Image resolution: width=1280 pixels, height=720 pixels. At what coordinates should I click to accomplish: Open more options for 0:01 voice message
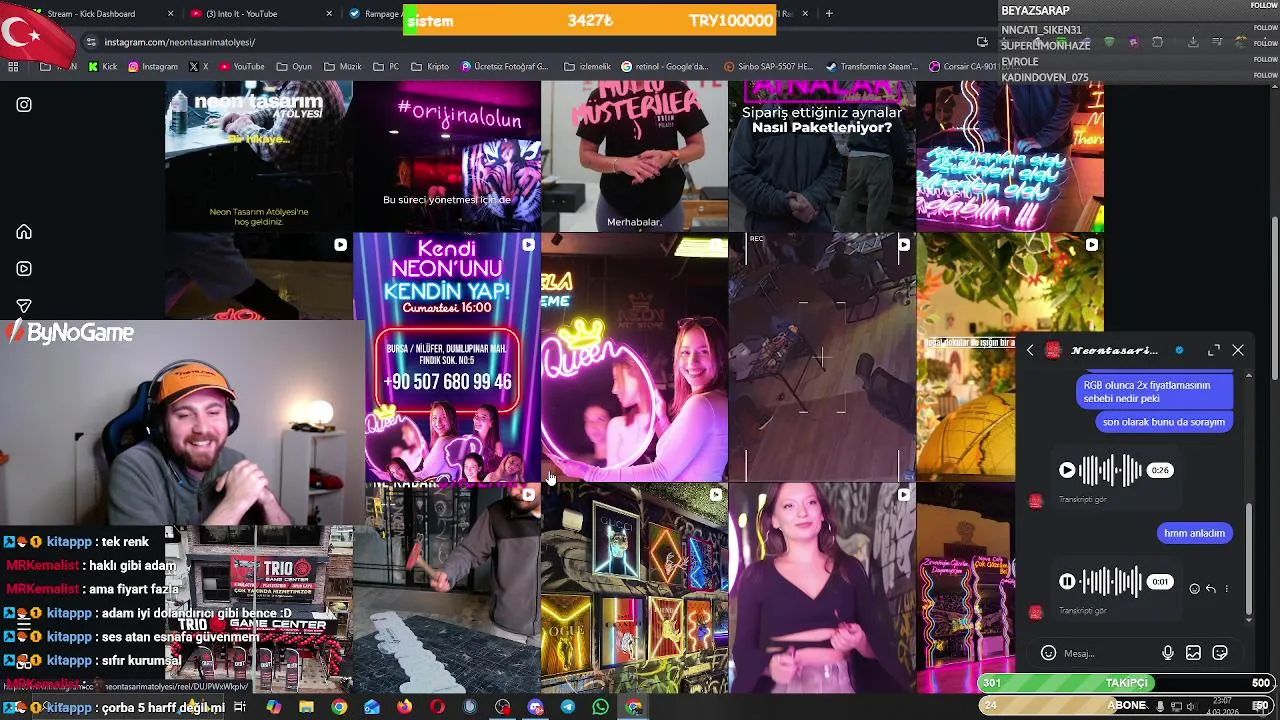click(x=1227, y=589)
